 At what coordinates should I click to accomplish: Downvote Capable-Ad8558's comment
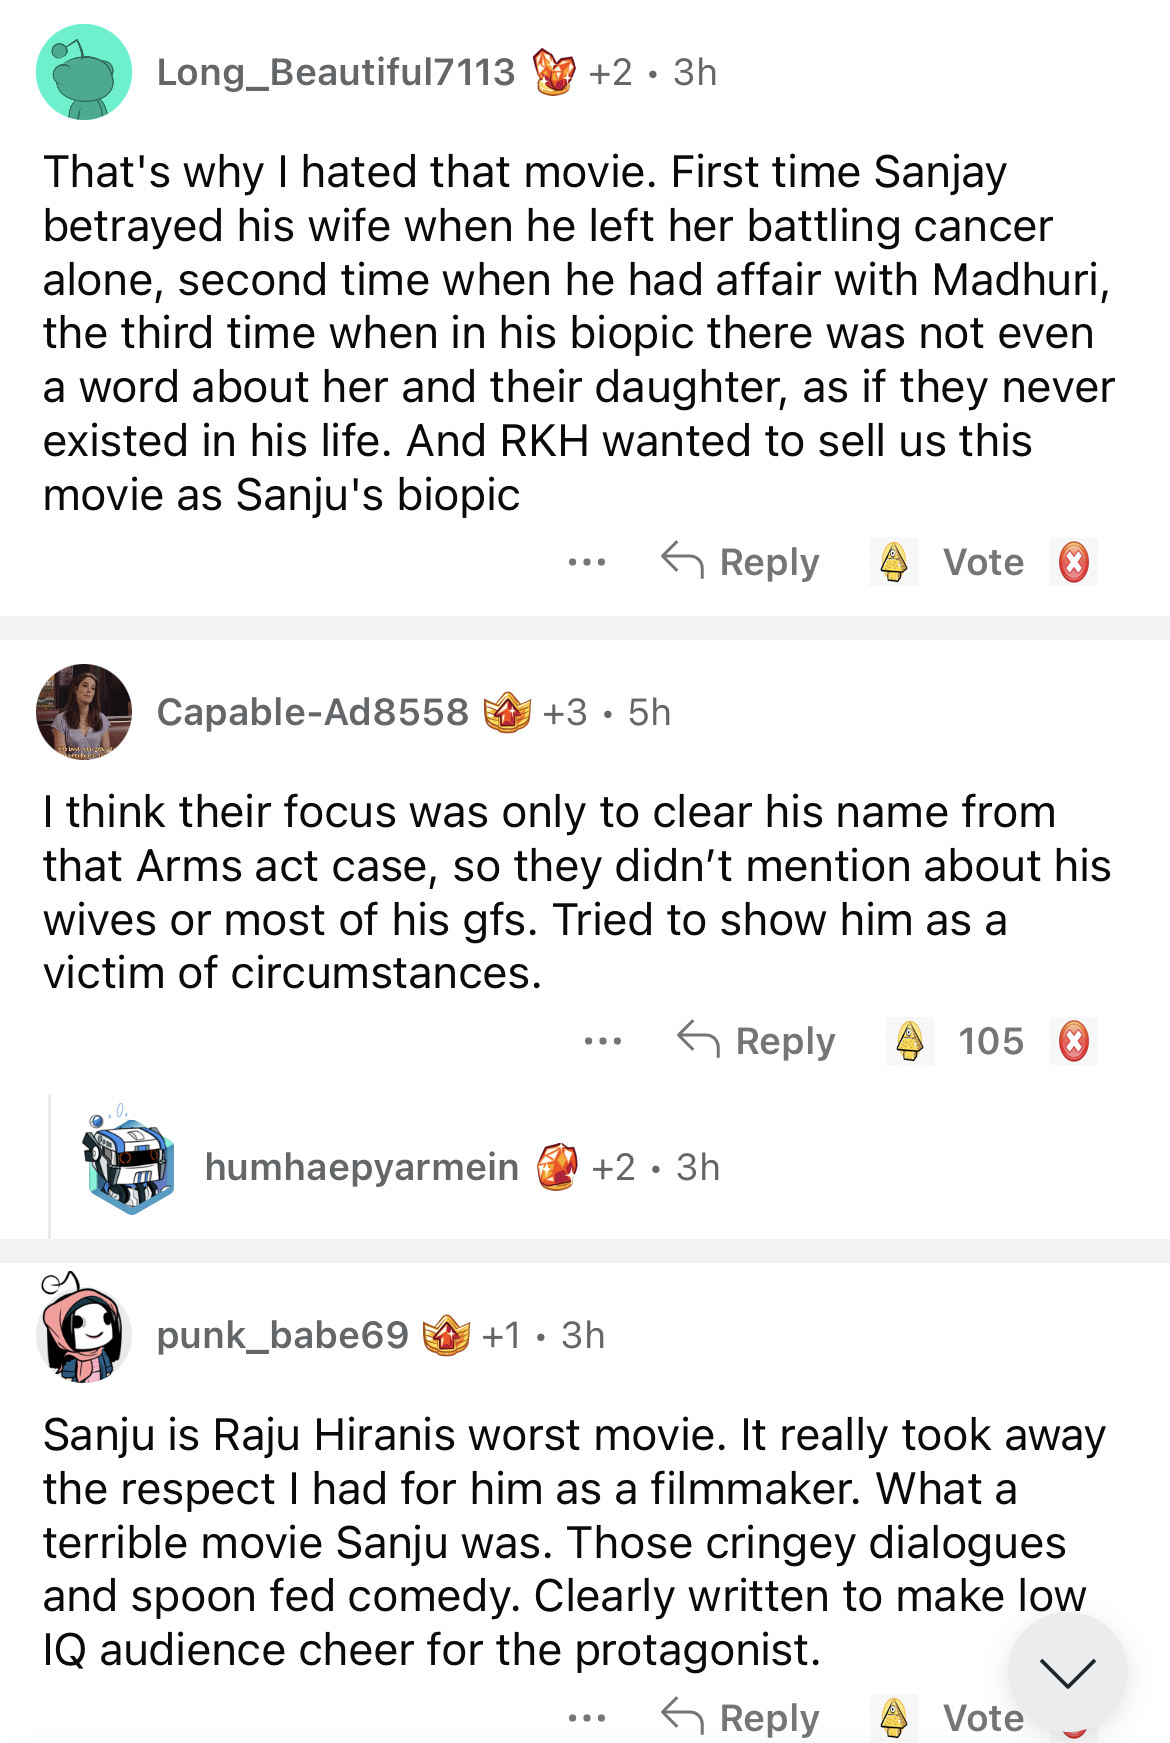point(1073,1041)
